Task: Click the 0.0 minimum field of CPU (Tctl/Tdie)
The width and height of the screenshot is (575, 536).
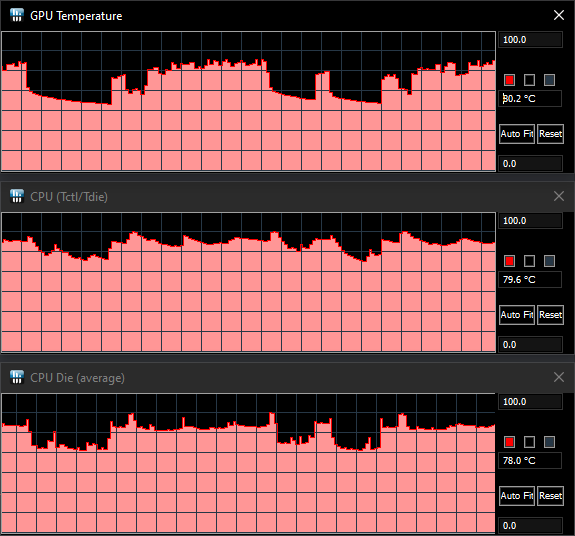Action: point(530,345)
